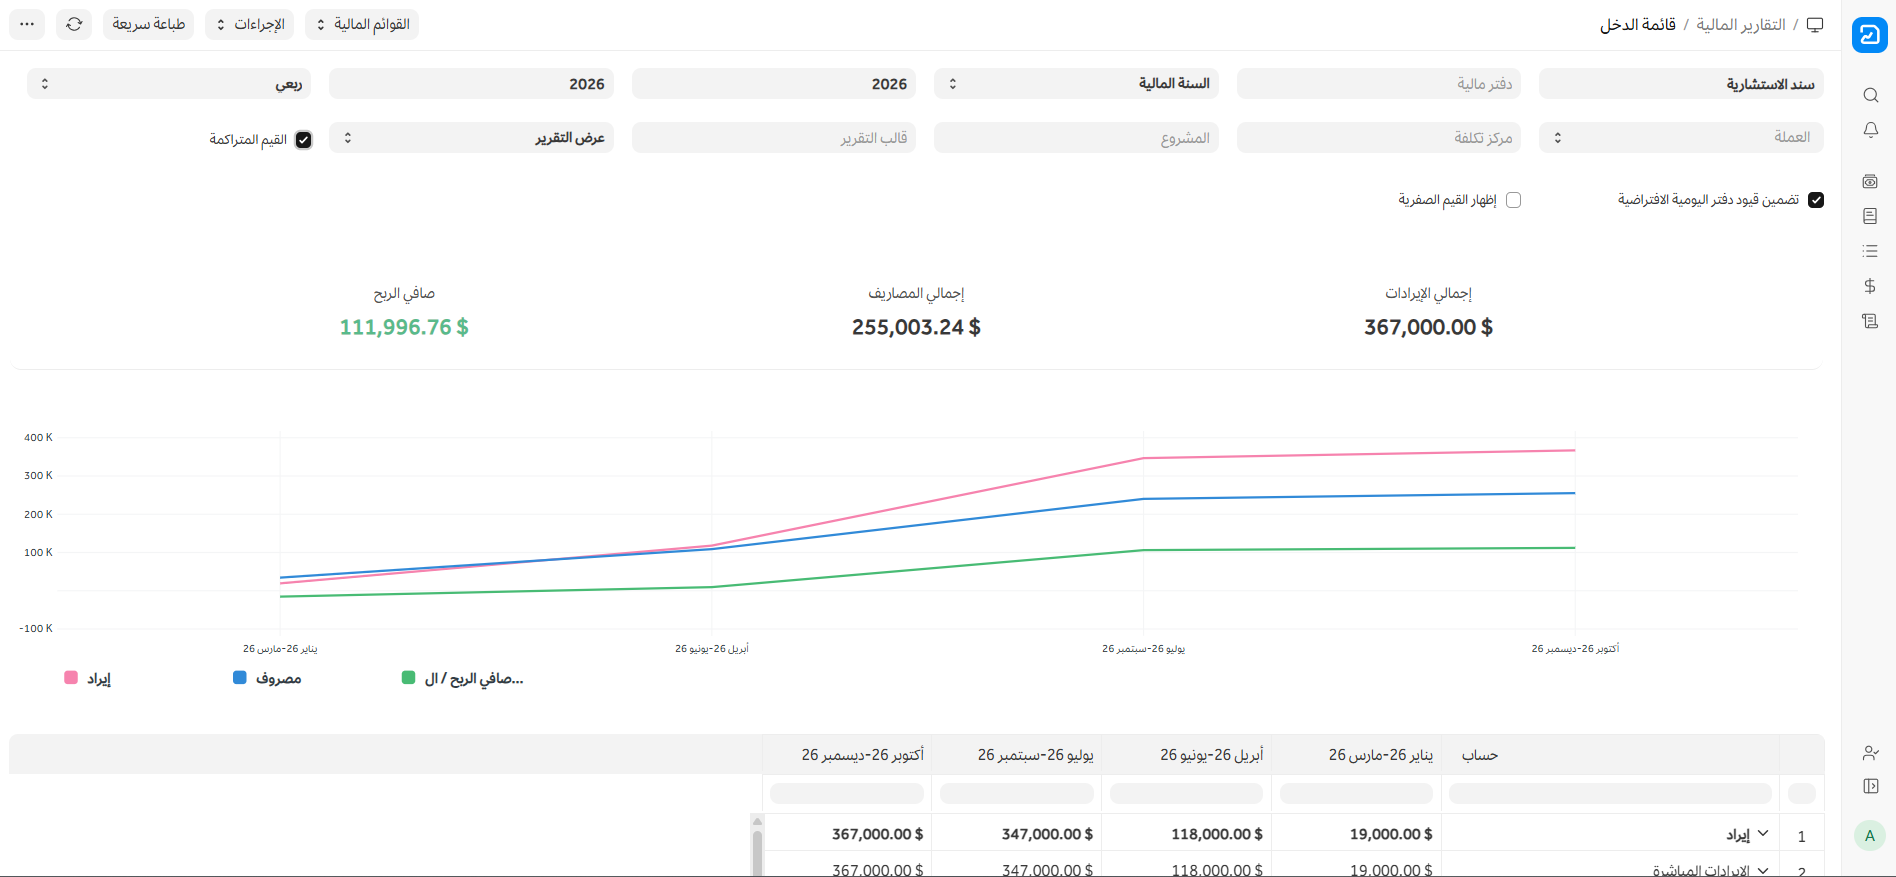1896x877 pixels.
Task: Open the three-dots more options menu
Action: pyautogui.click(x=27, y=24)
